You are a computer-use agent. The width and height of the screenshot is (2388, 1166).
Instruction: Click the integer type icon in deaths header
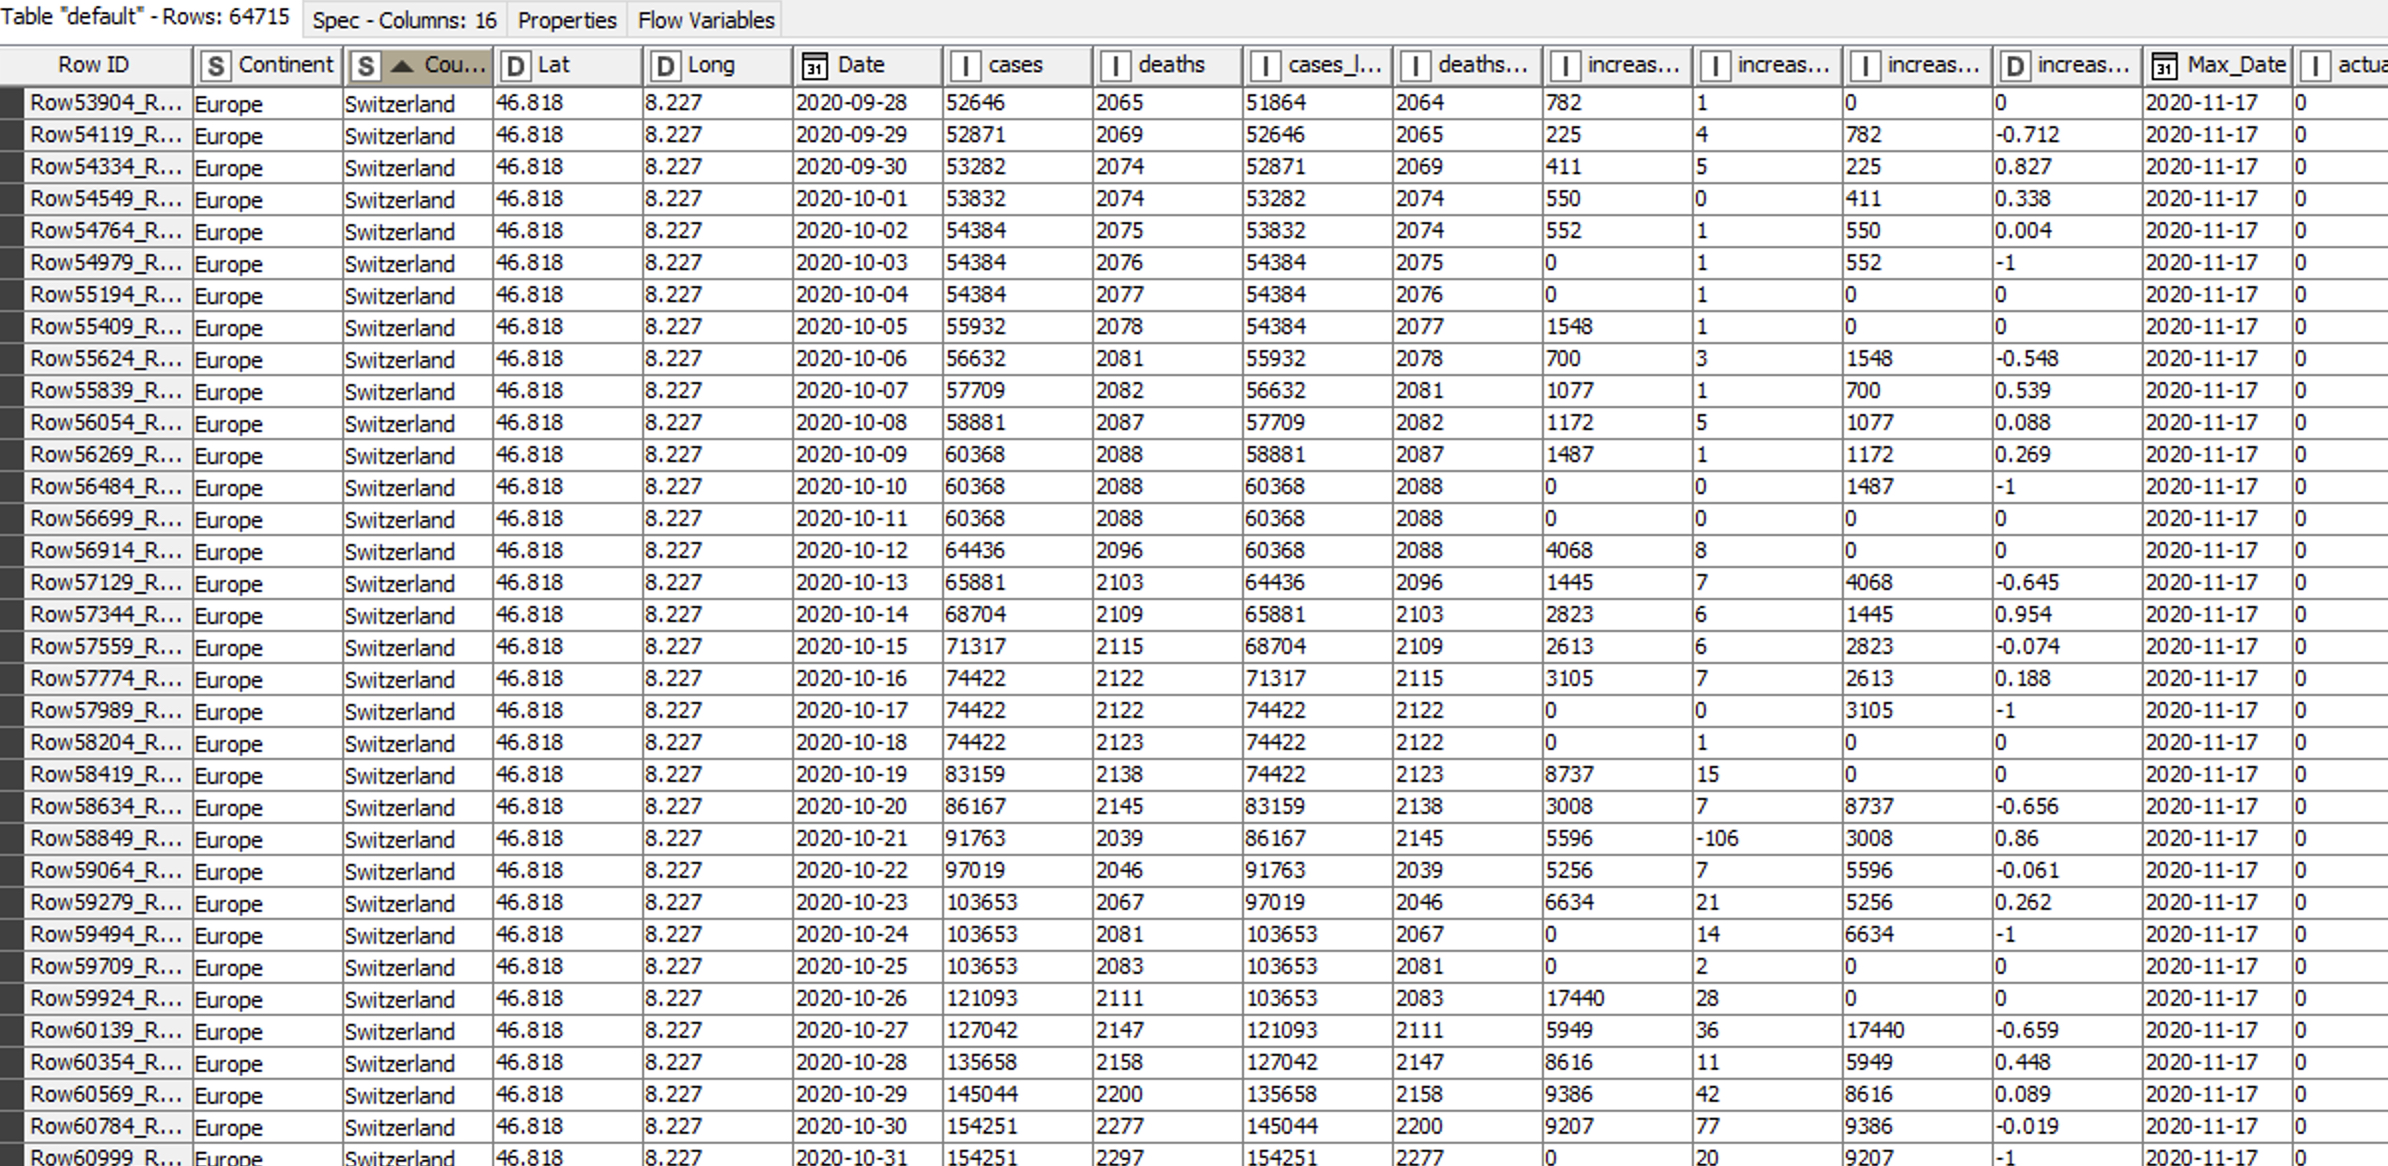[x=1115, y=66]
